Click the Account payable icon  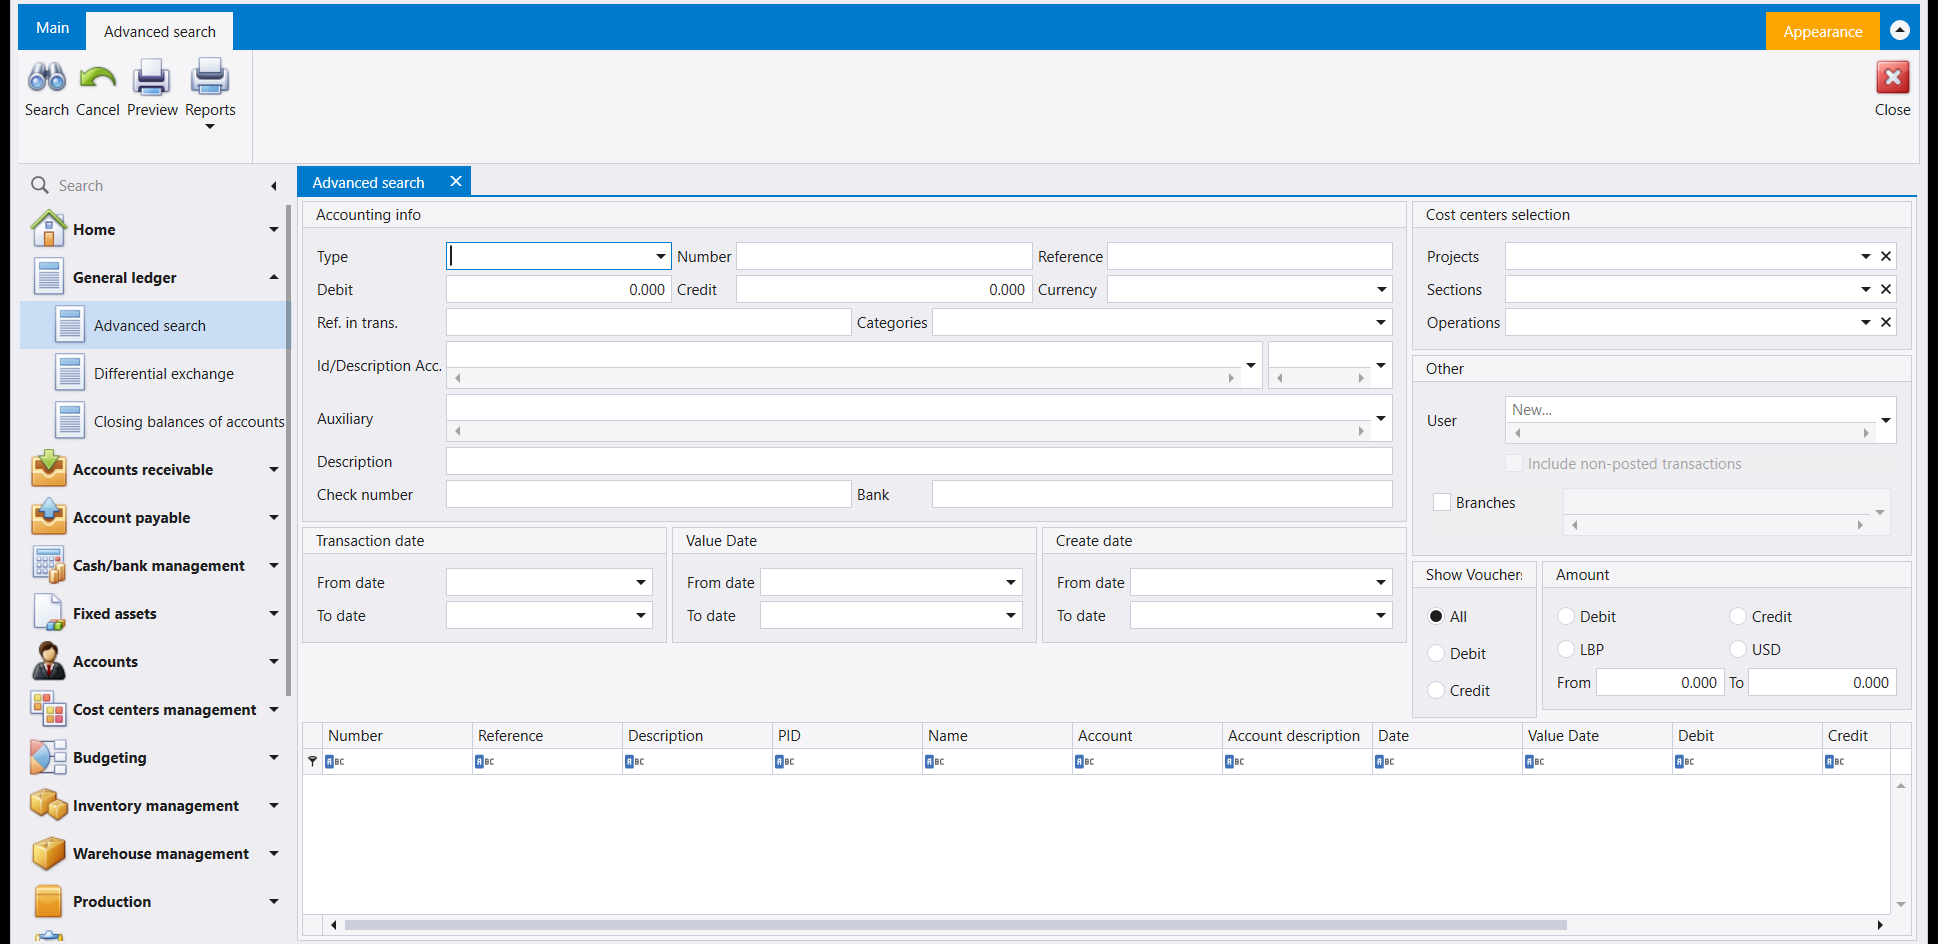[49, 517]
